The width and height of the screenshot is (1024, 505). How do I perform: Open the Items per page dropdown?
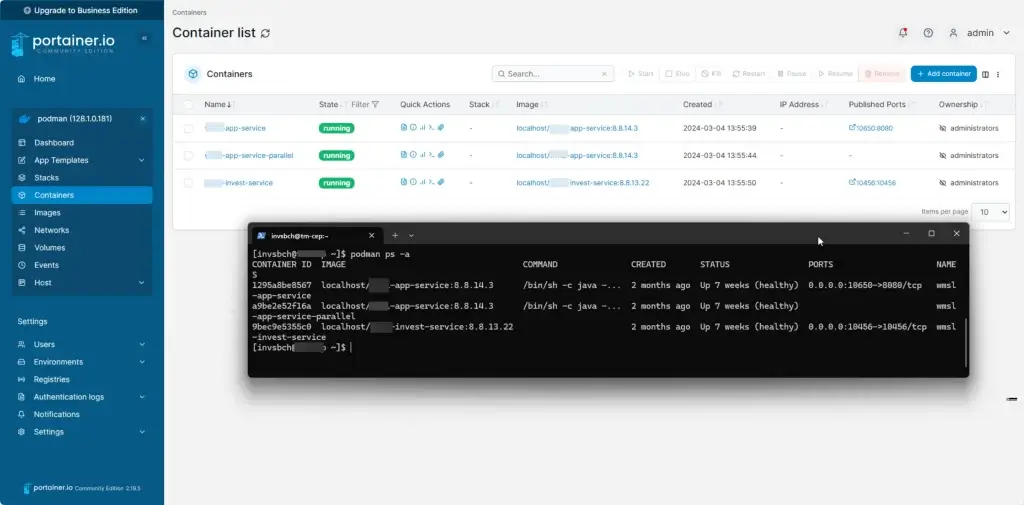(x=990, y=212)
